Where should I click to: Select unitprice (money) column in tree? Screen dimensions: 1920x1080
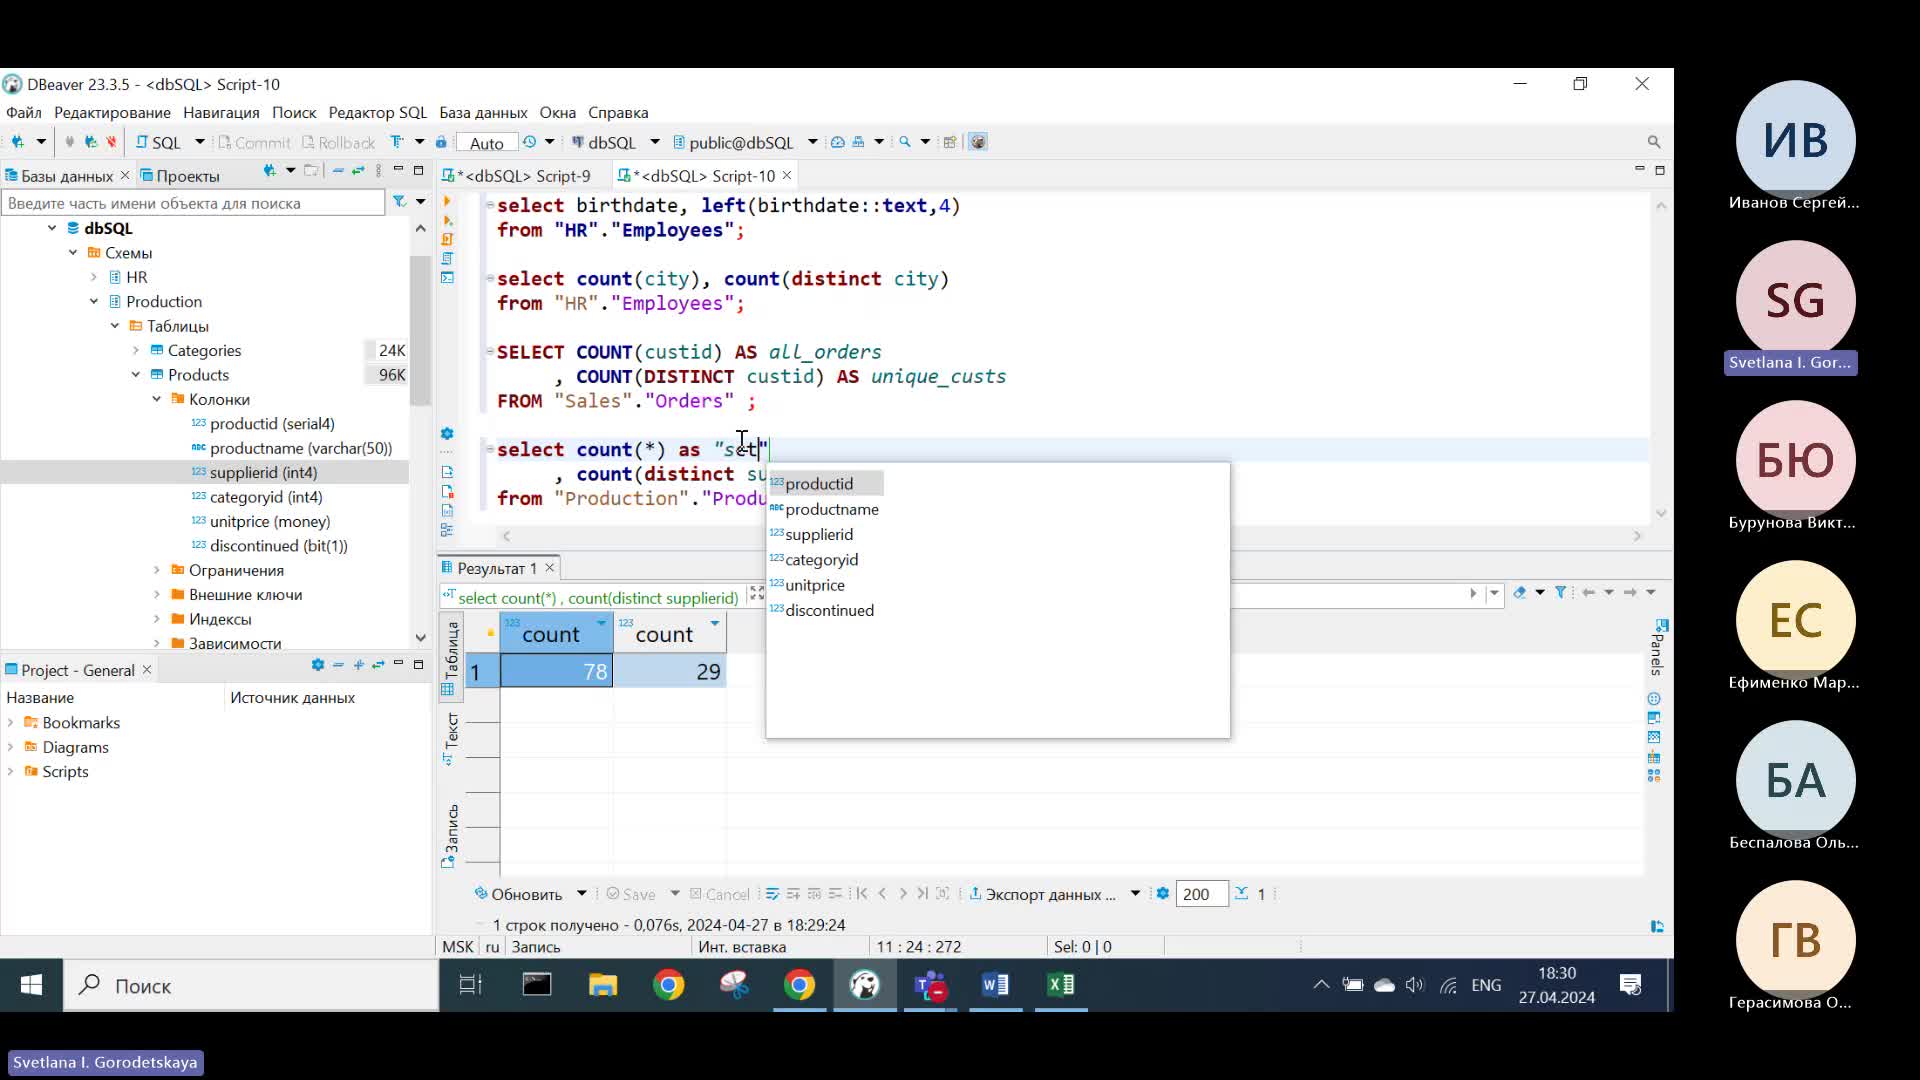pyautogui.click(x=270, y=521)
